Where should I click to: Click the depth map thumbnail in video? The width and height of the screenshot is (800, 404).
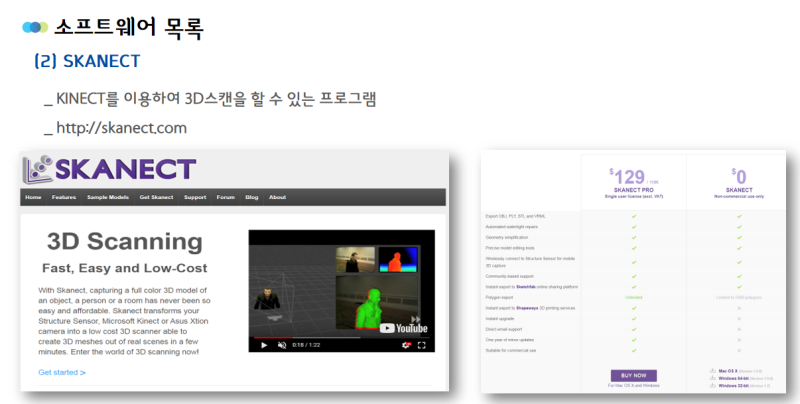[x=398, y=259]
